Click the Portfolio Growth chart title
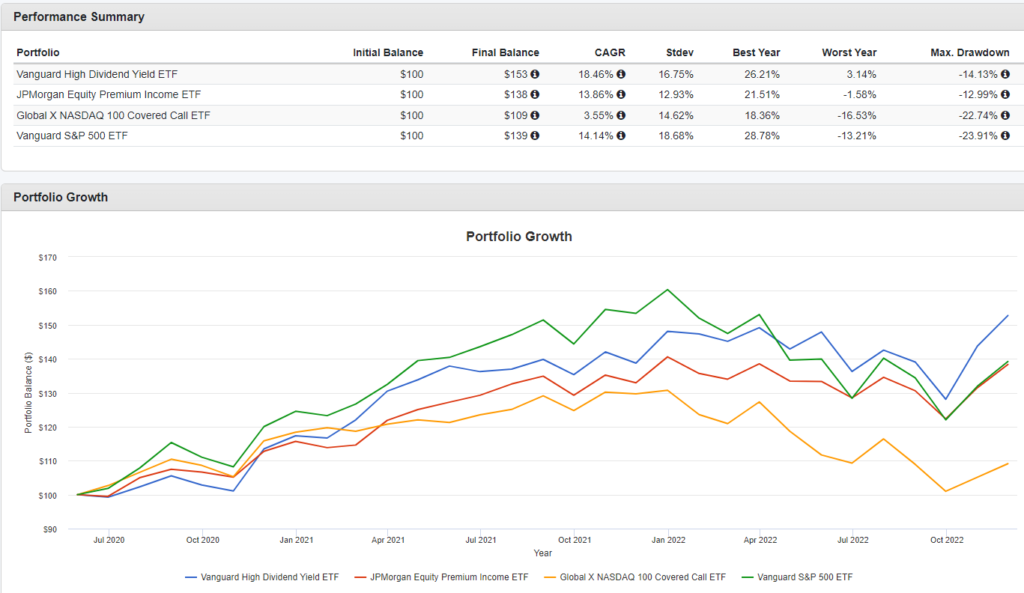Image resolution: width=1024 pixels, height=593 pixels. click(x=519, y=236)
